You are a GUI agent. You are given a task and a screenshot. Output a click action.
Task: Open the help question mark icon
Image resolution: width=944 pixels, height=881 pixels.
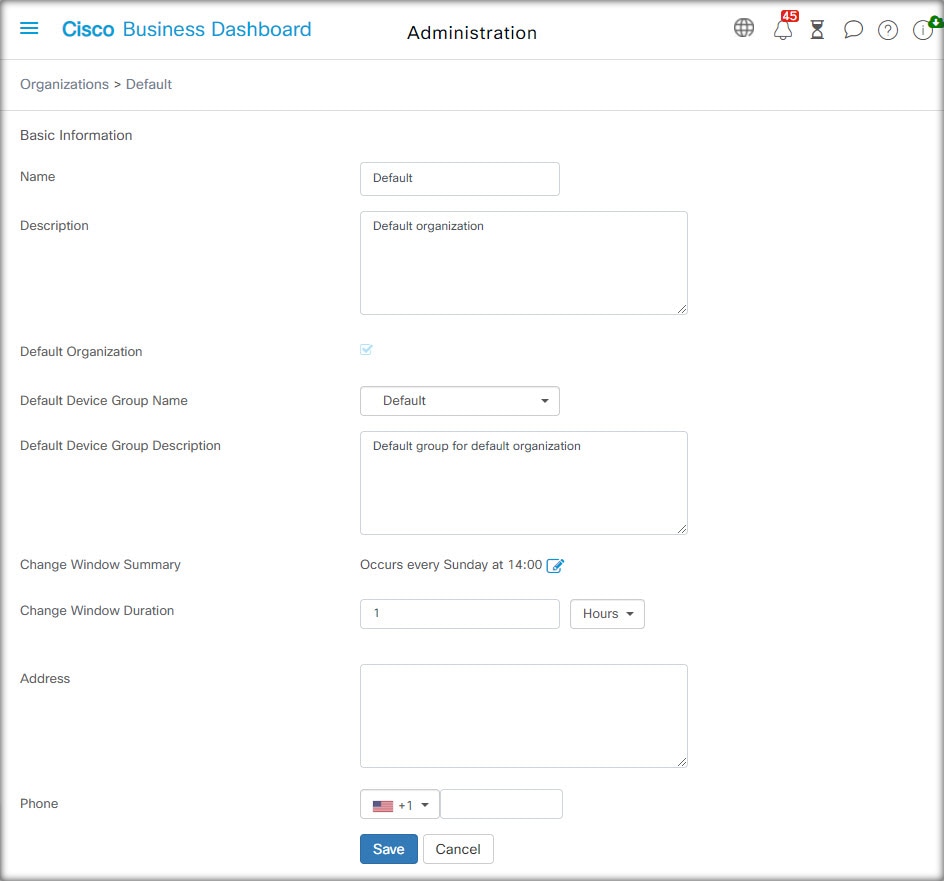pos(887,30)
